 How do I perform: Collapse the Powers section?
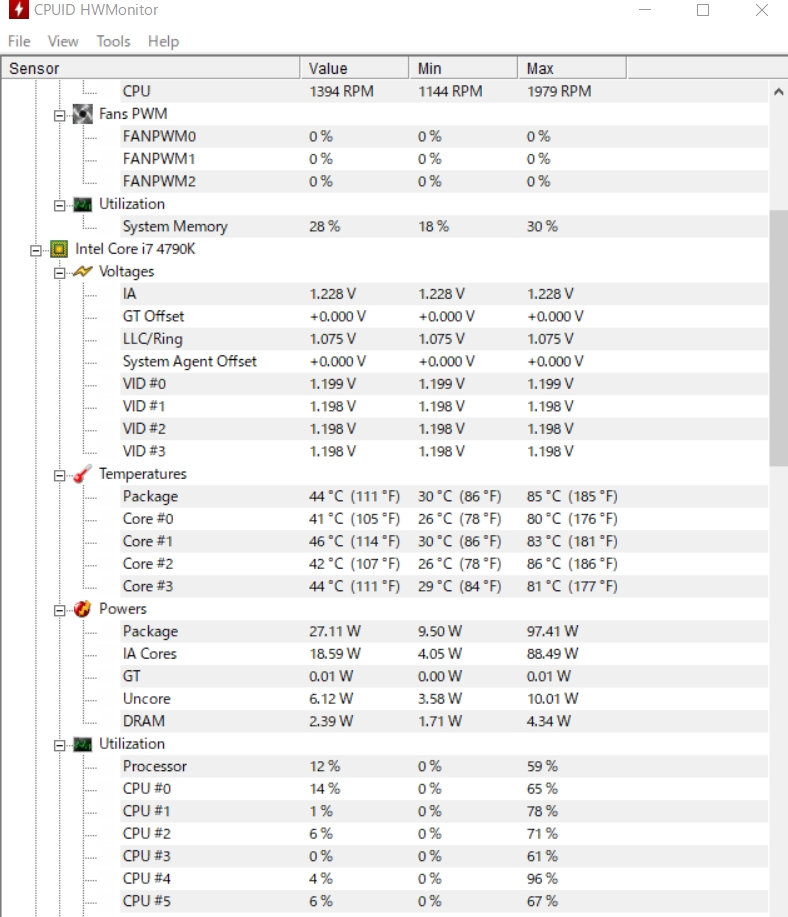[x=60, y=609]
